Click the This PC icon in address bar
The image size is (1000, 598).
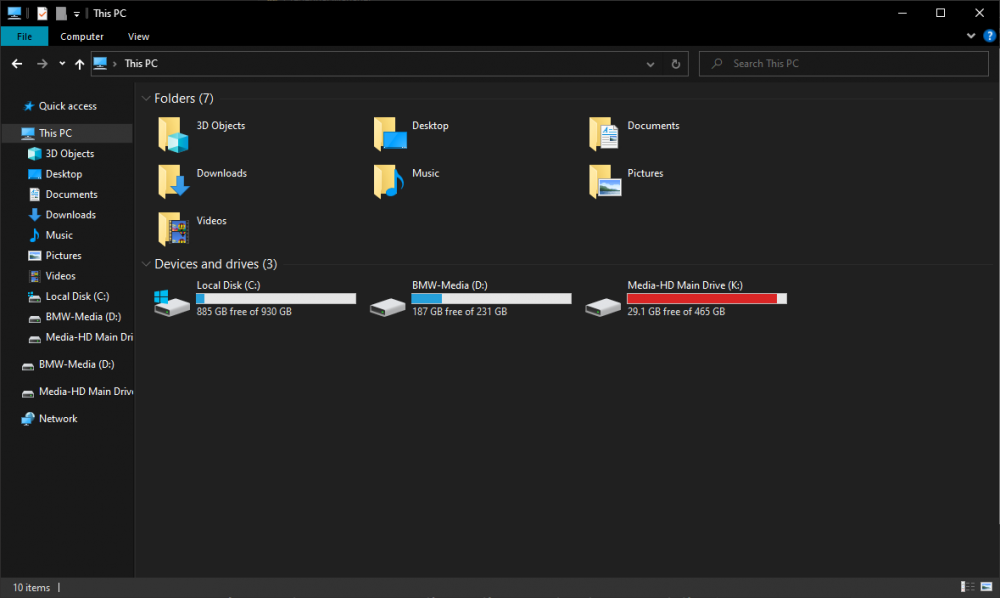[100, 63]
